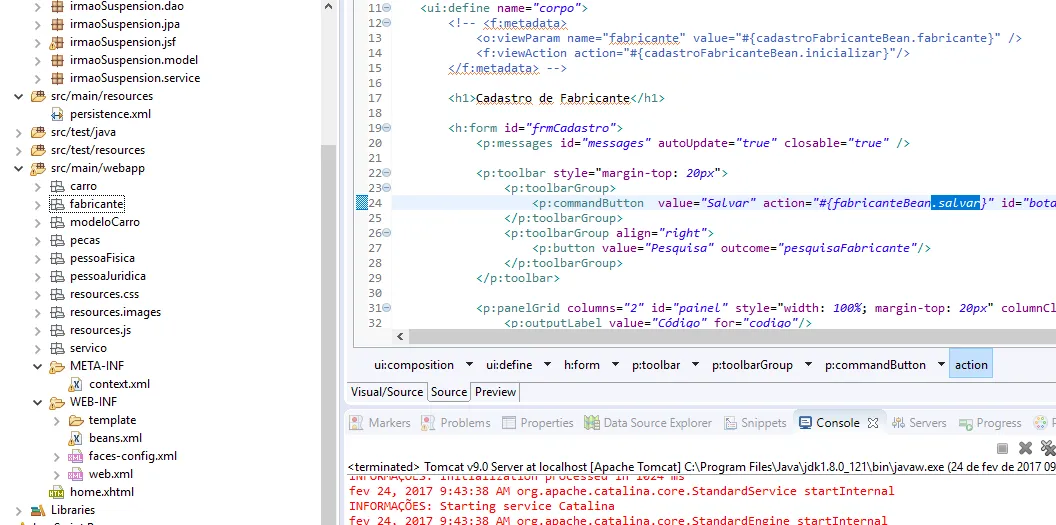This screenshot has width=1056, height=525.
Task: Click the project tree scroll-up arrow
Action: pyautogui.click(x=328, y=7)
